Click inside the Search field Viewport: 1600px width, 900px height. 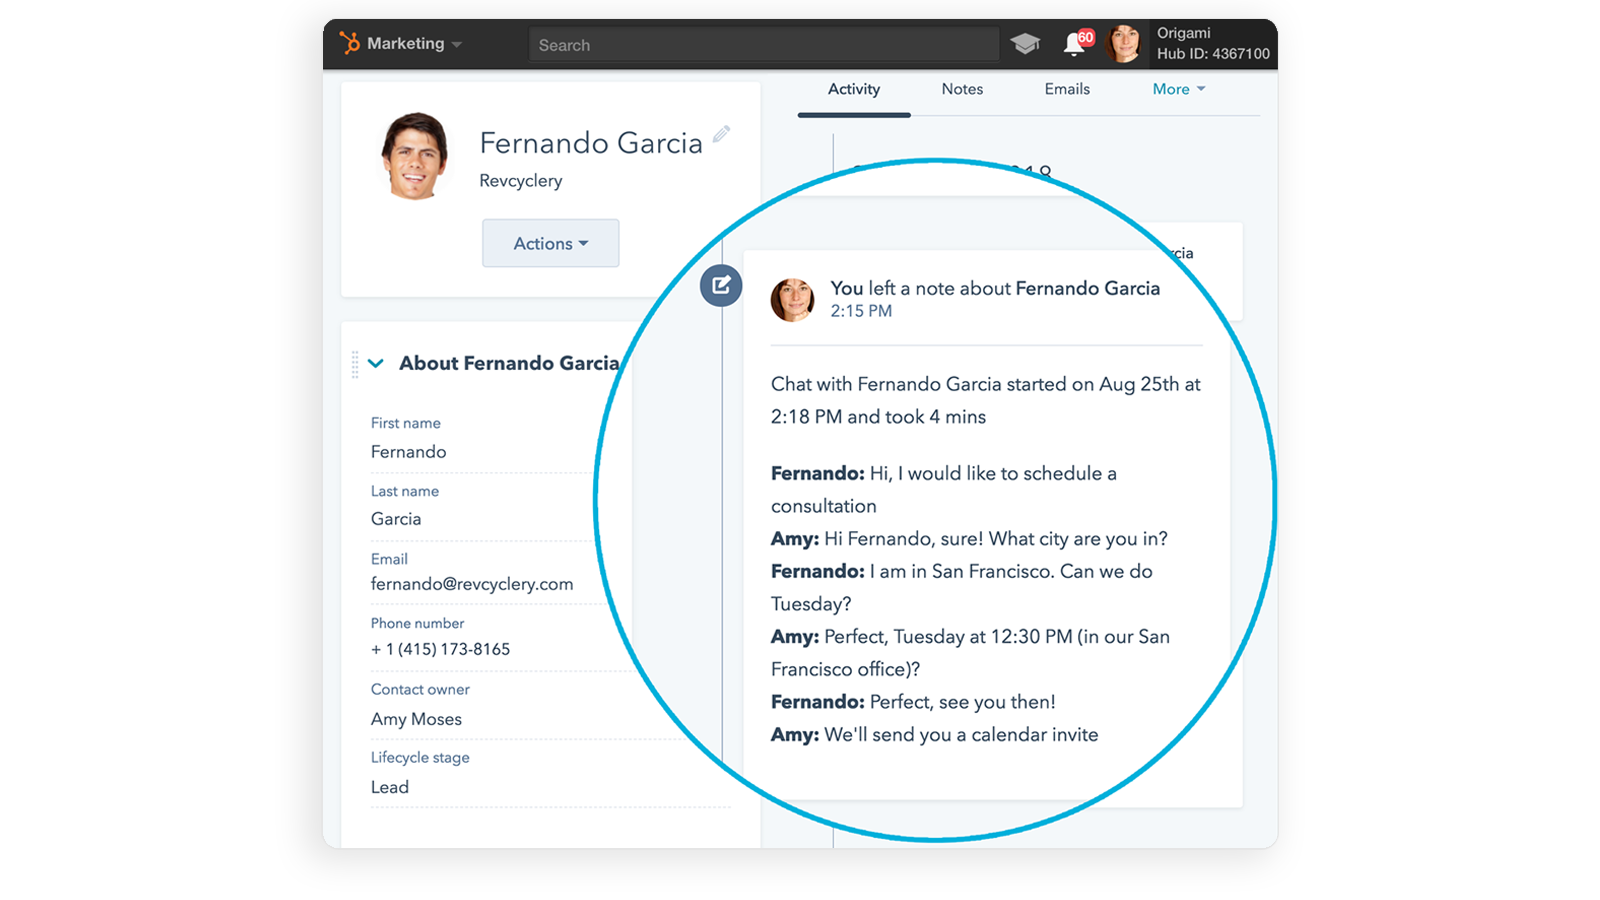[x=763, y=44]
